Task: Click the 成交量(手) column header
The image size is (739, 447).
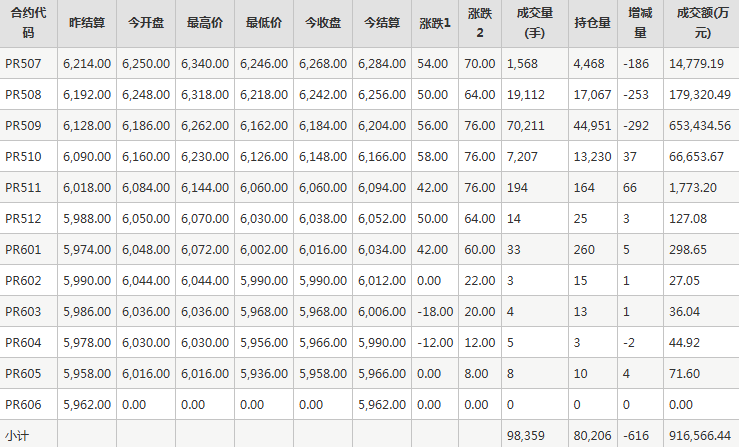Action: tap(534, 23)
